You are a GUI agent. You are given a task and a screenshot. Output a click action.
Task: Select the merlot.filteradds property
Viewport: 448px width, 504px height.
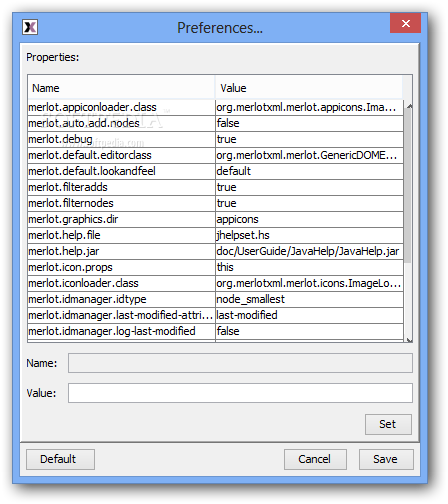coord(121,187)
